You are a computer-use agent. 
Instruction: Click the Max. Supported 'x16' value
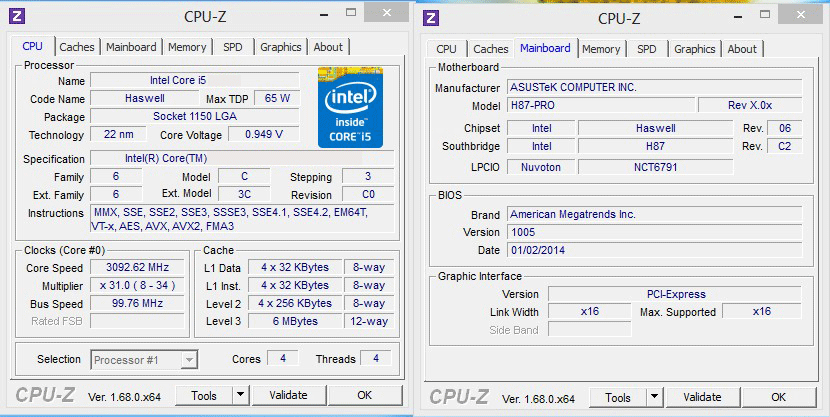pos(762,311)
